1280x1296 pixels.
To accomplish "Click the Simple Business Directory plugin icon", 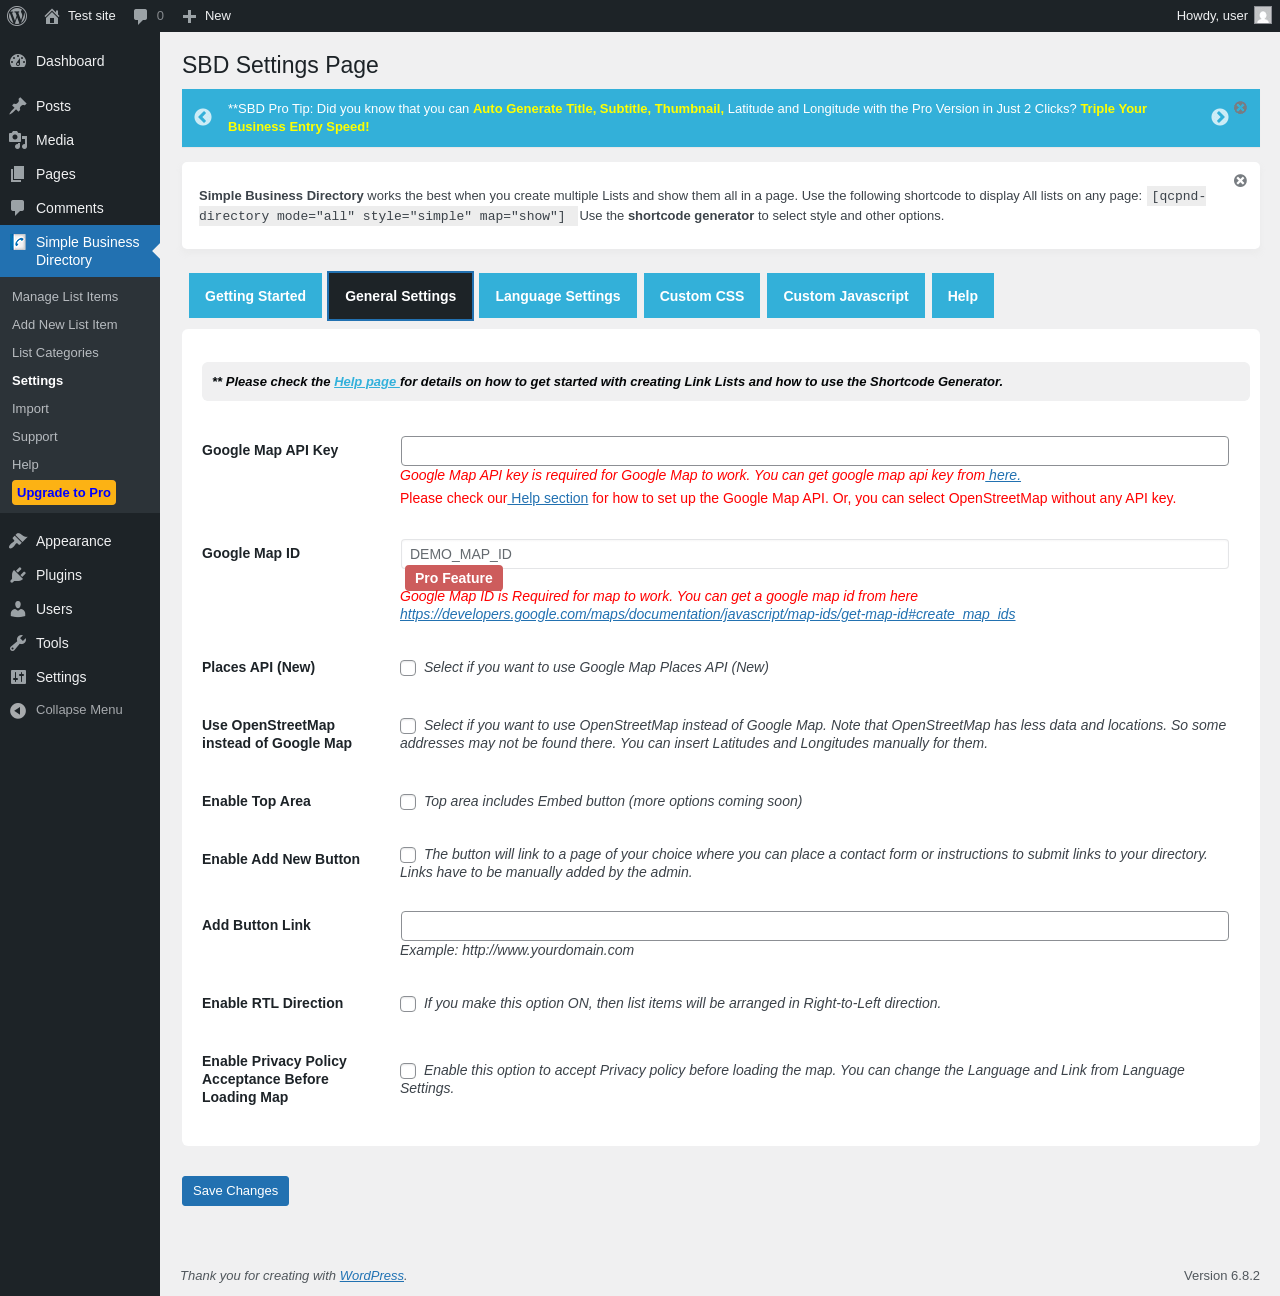I will pyautogui.click(x=19, y=242).
